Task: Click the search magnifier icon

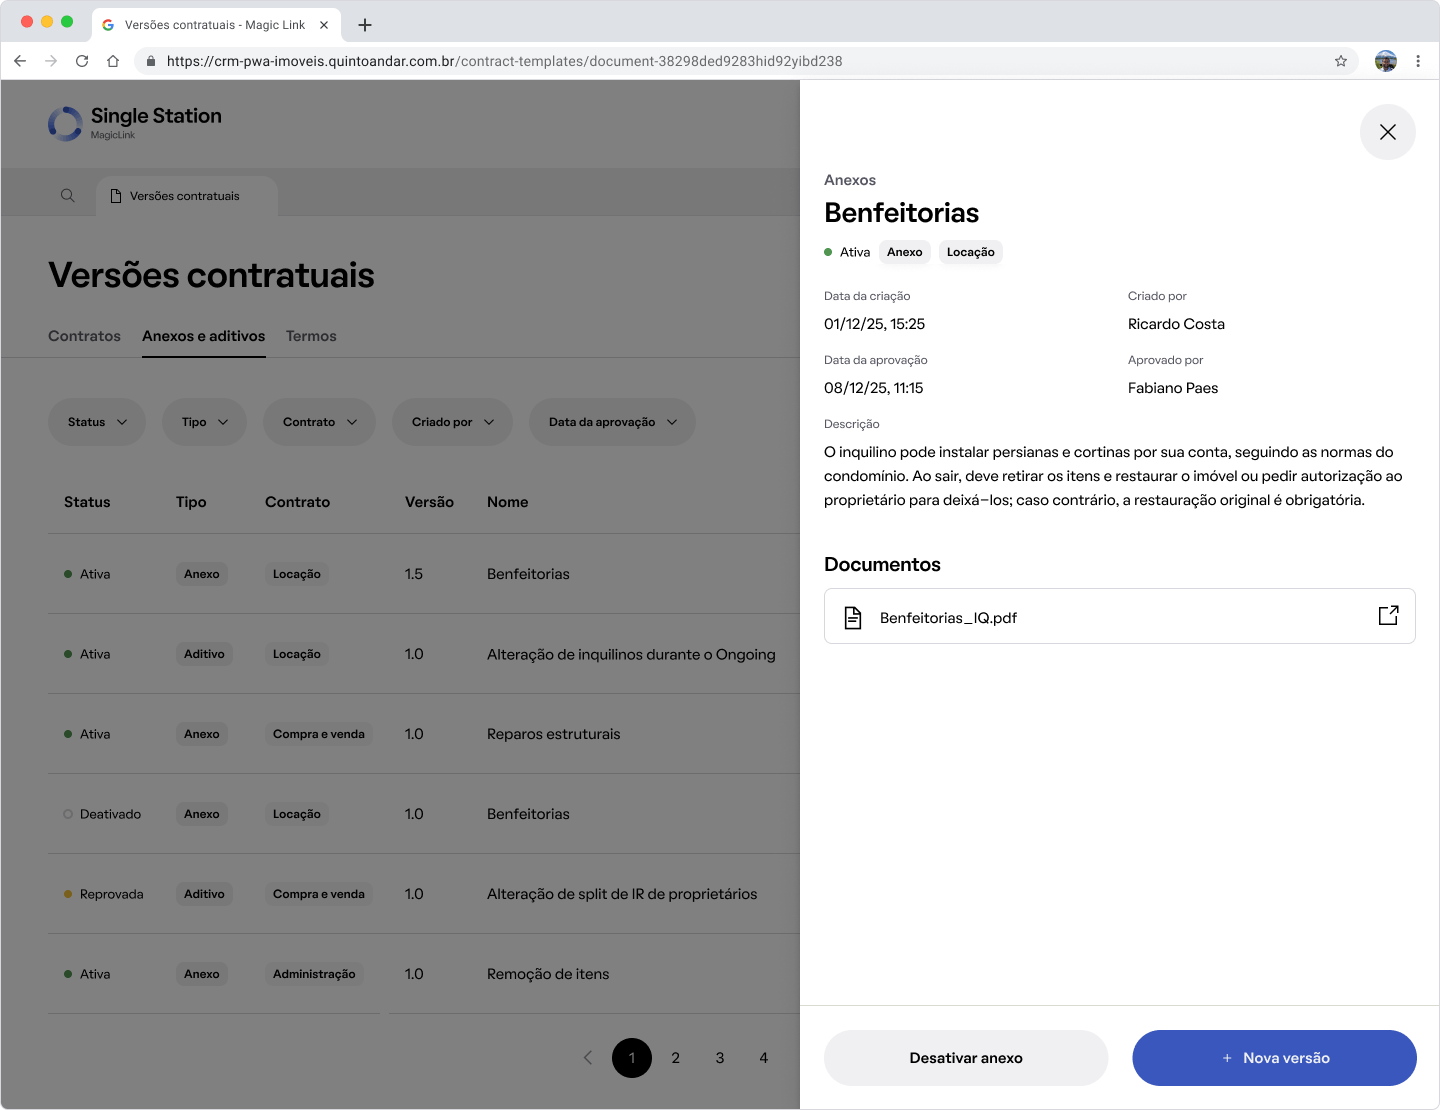Action: coord(68,196)
